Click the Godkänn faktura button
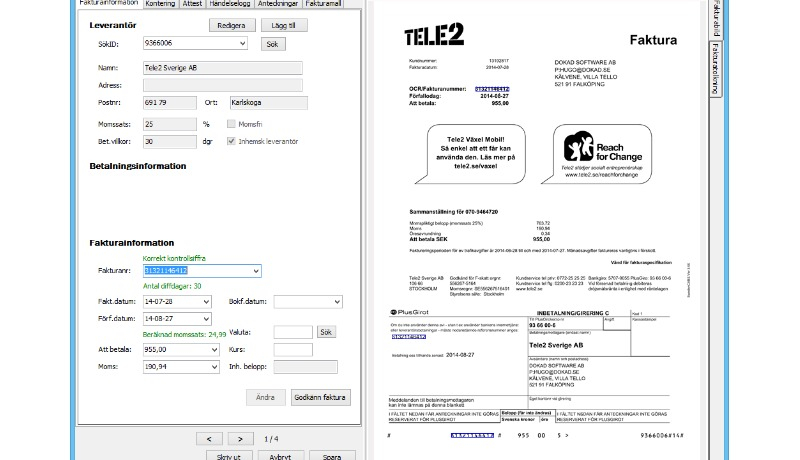The height and width of the screenshot is (460, 800). [x=320, y=397]
